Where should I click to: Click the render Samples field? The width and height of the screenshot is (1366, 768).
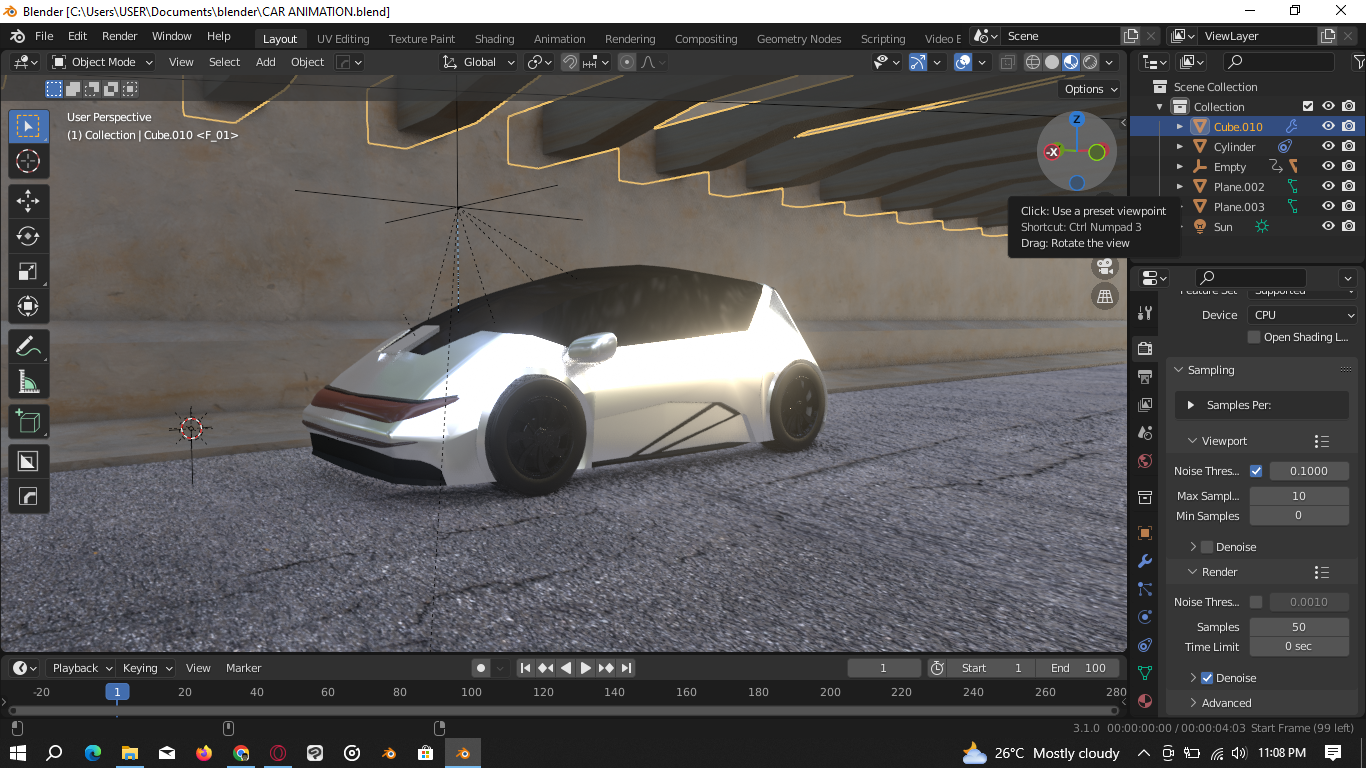1299,627
